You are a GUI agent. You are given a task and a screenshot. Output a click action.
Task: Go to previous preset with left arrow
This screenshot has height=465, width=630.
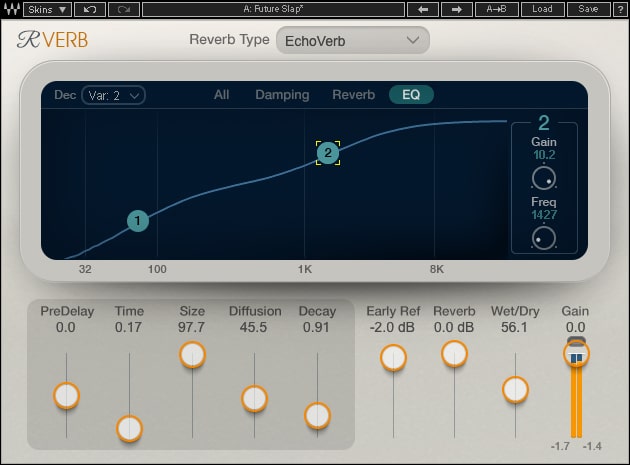[x=423, y=9]
